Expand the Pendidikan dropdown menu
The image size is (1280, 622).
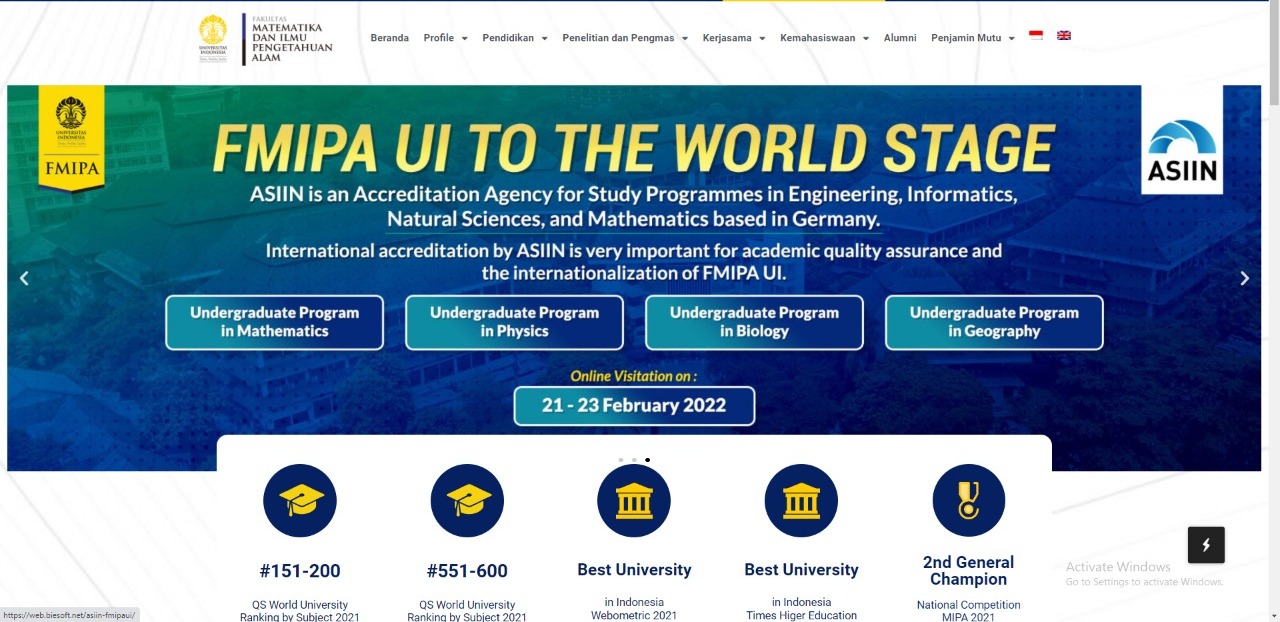[515, 38]
